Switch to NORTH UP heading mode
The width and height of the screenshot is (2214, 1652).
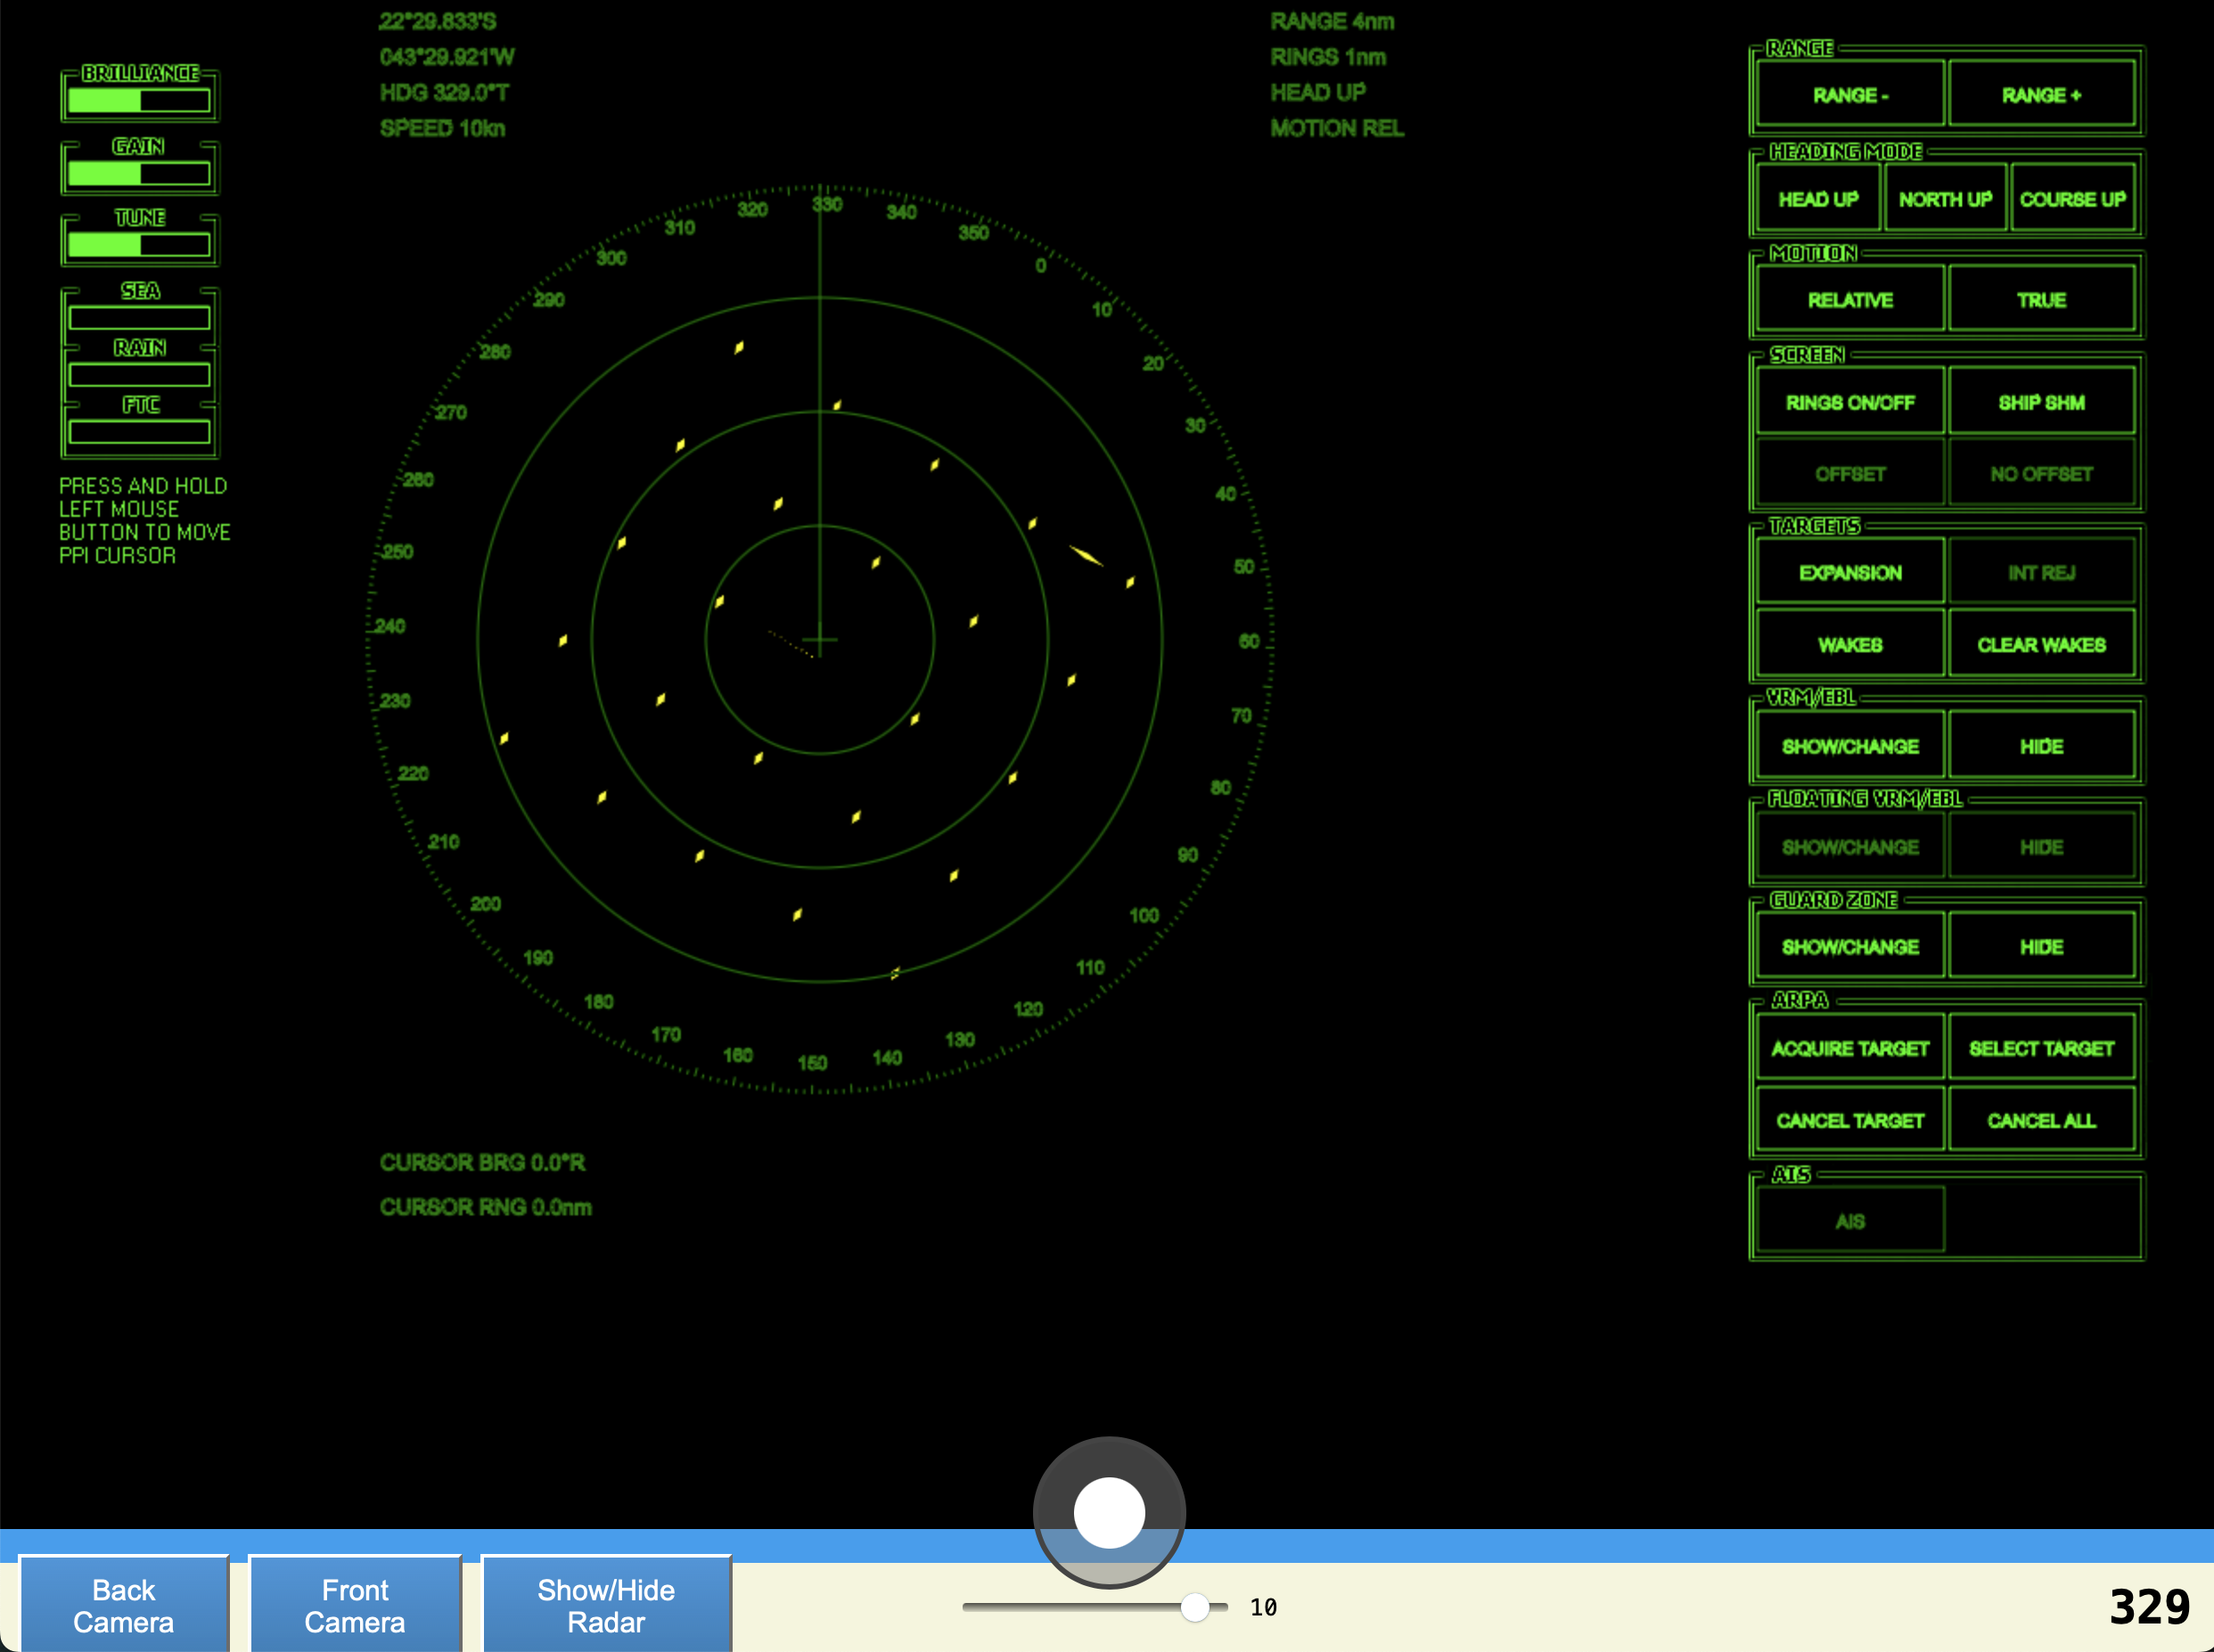(1944, 199)
